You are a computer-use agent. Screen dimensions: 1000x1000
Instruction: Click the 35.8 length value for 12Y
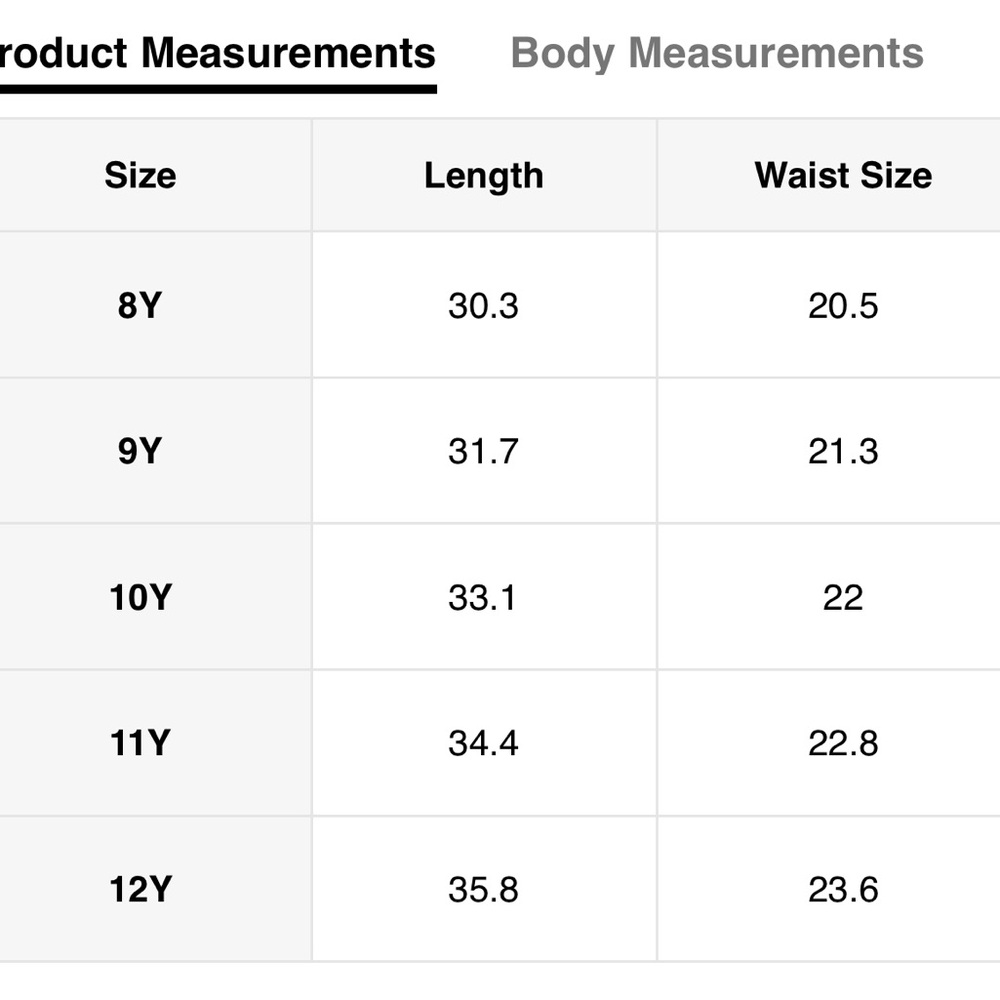483,890
